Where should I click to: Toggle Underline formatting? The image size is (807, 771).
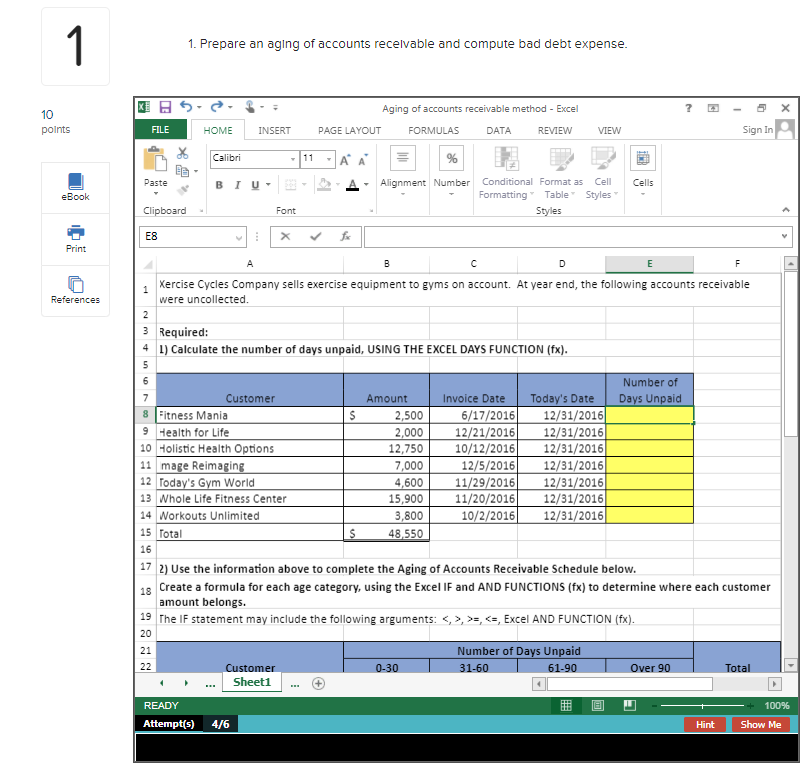click(x=255, y=185)
